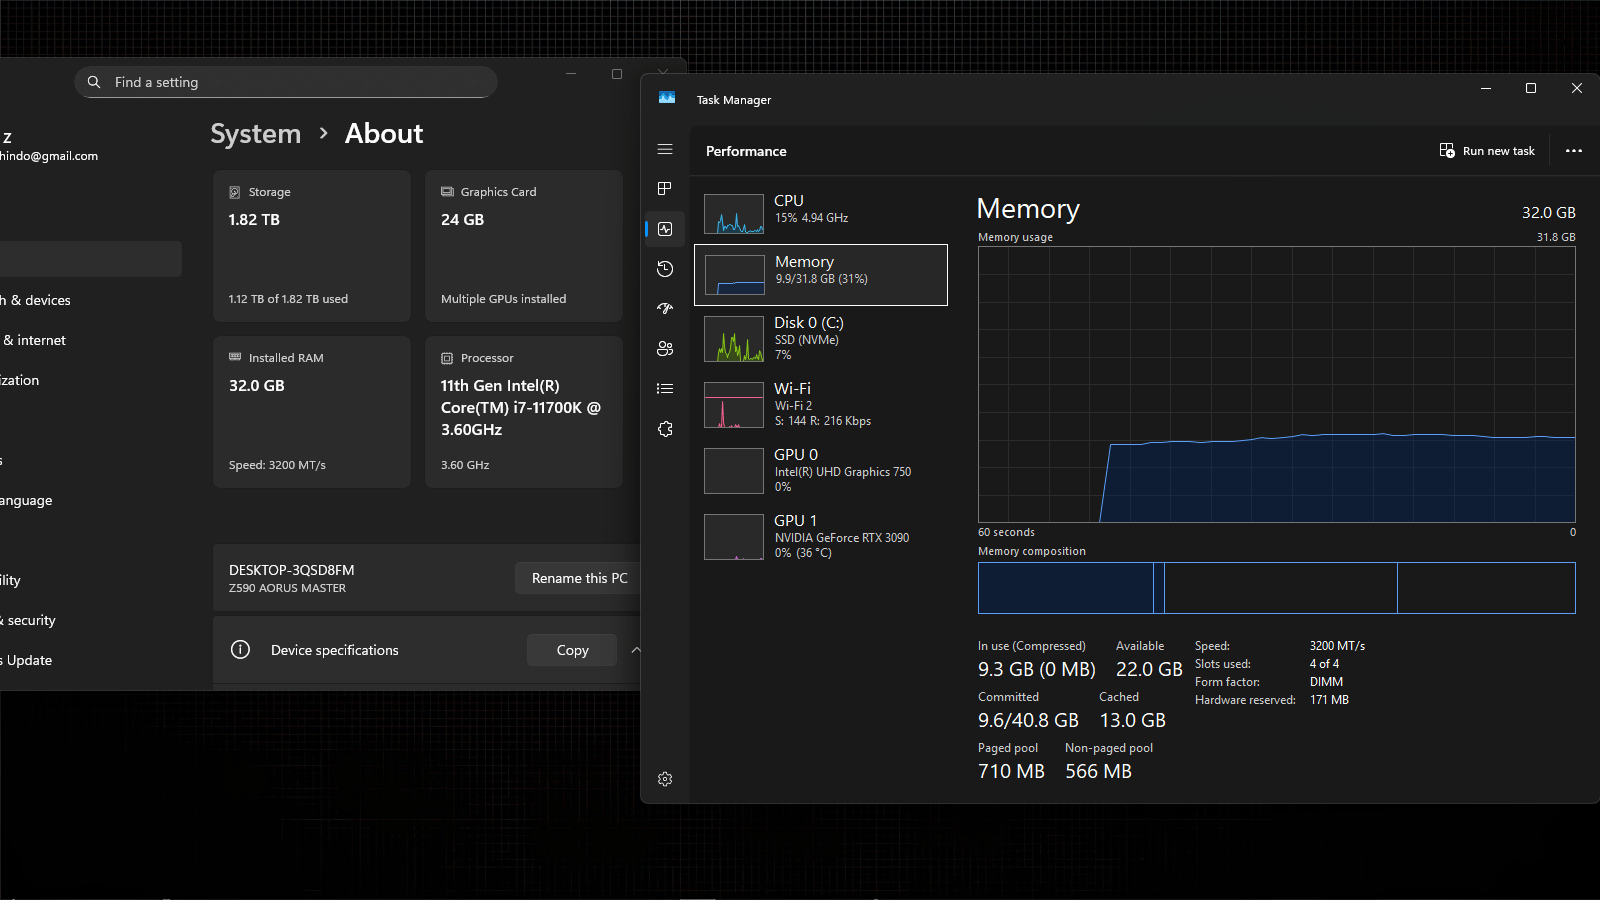Click the '22.0 GB' available memory value

1149,669
